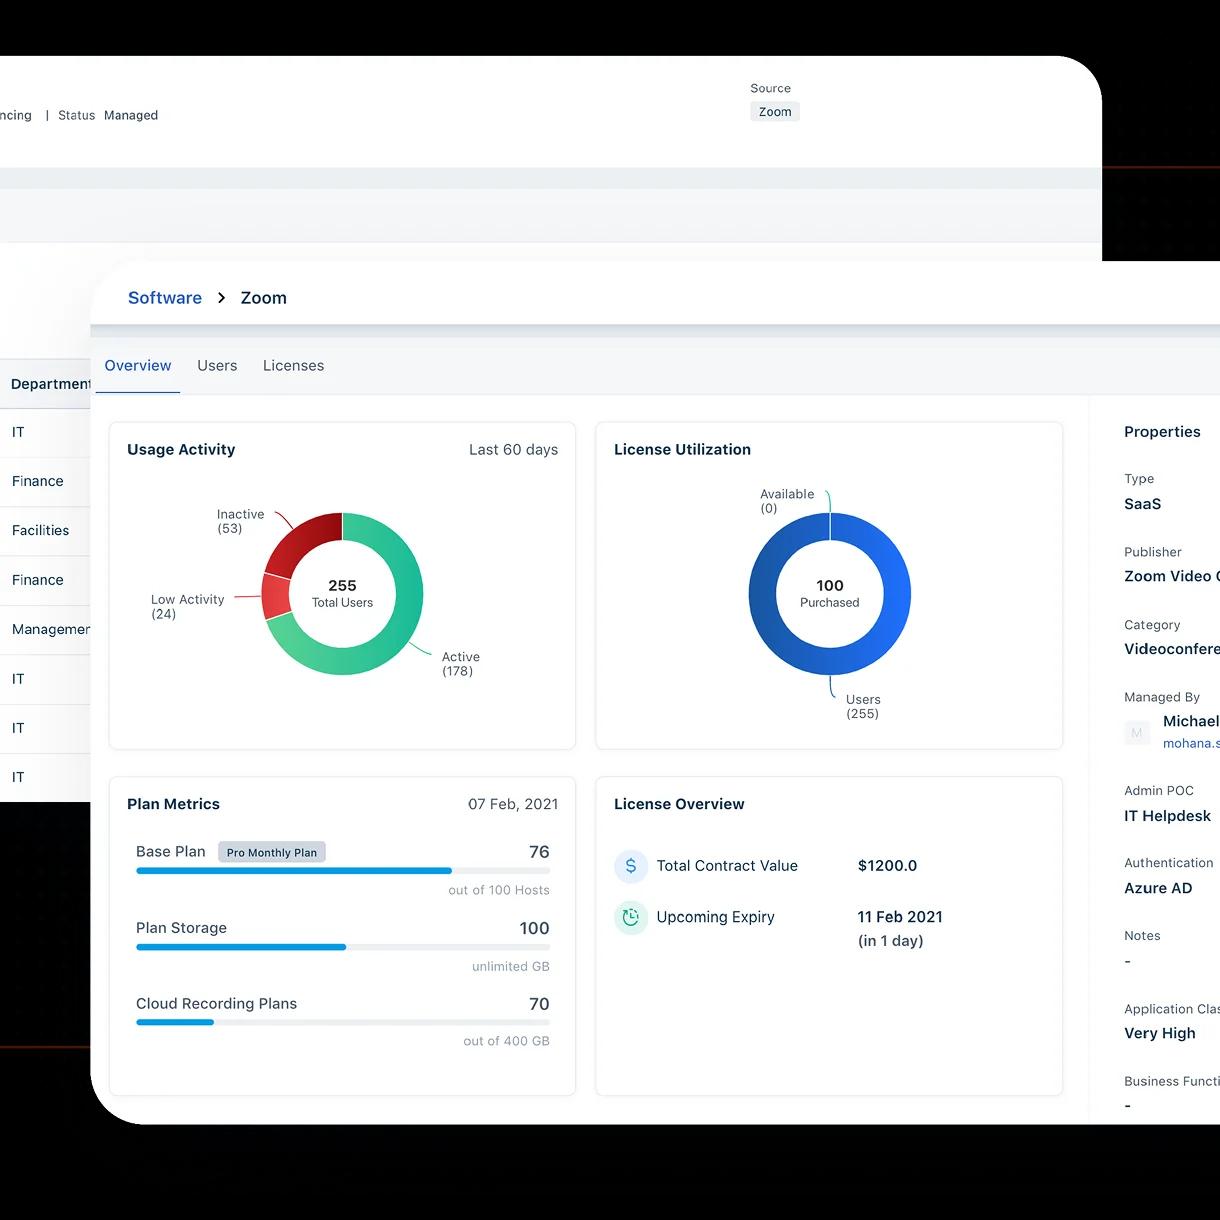This screenshot has width=1220, height=1220.
Task: Click the Properties panel heading
Action: point(1162,432)
